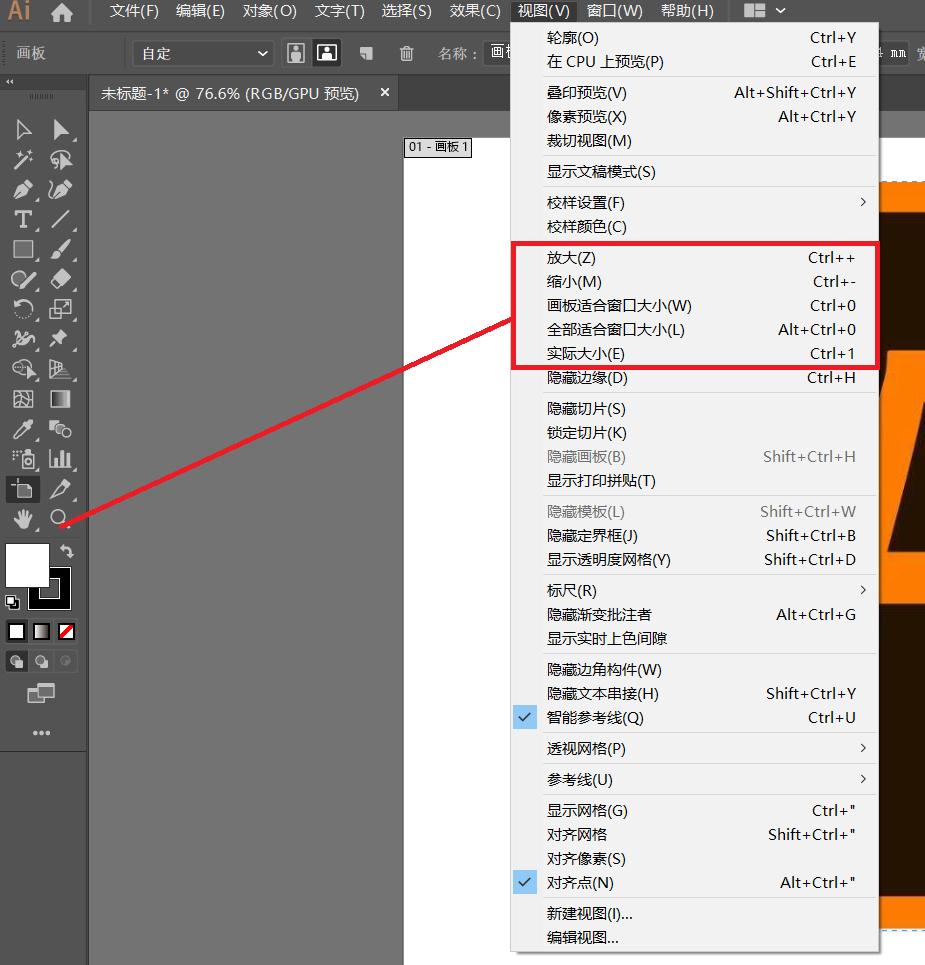Select the Gradient tool

[x=60, y=399]
